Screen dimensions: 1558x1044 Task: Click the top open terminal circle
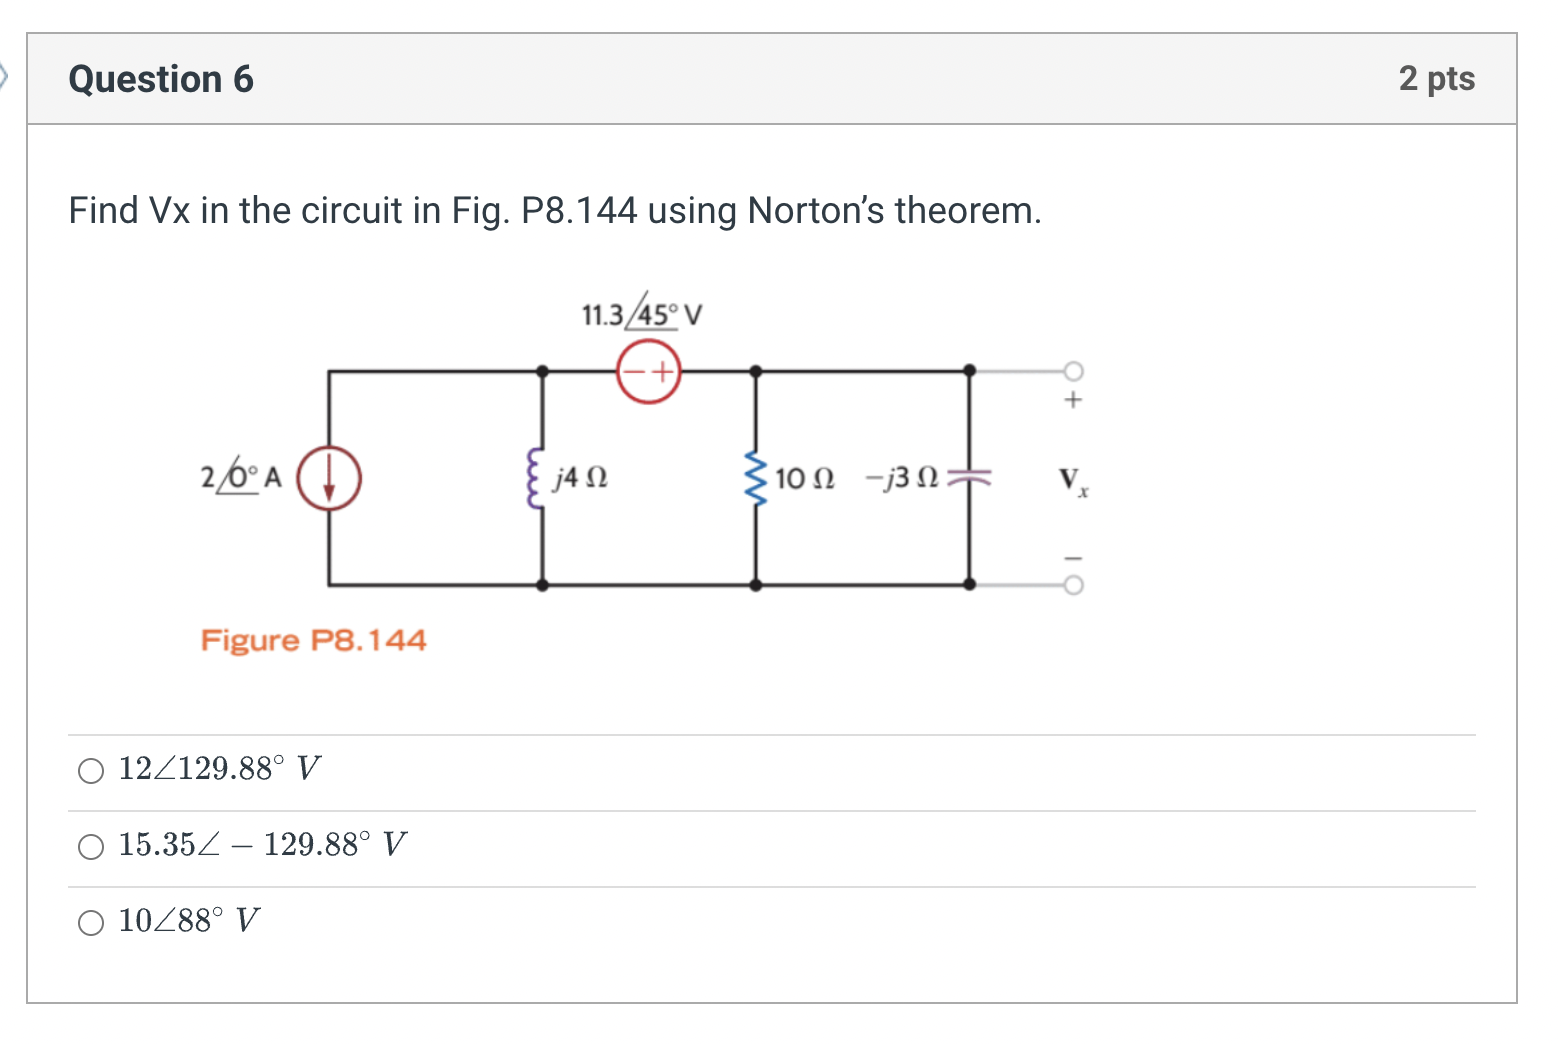coord(1073,371)
